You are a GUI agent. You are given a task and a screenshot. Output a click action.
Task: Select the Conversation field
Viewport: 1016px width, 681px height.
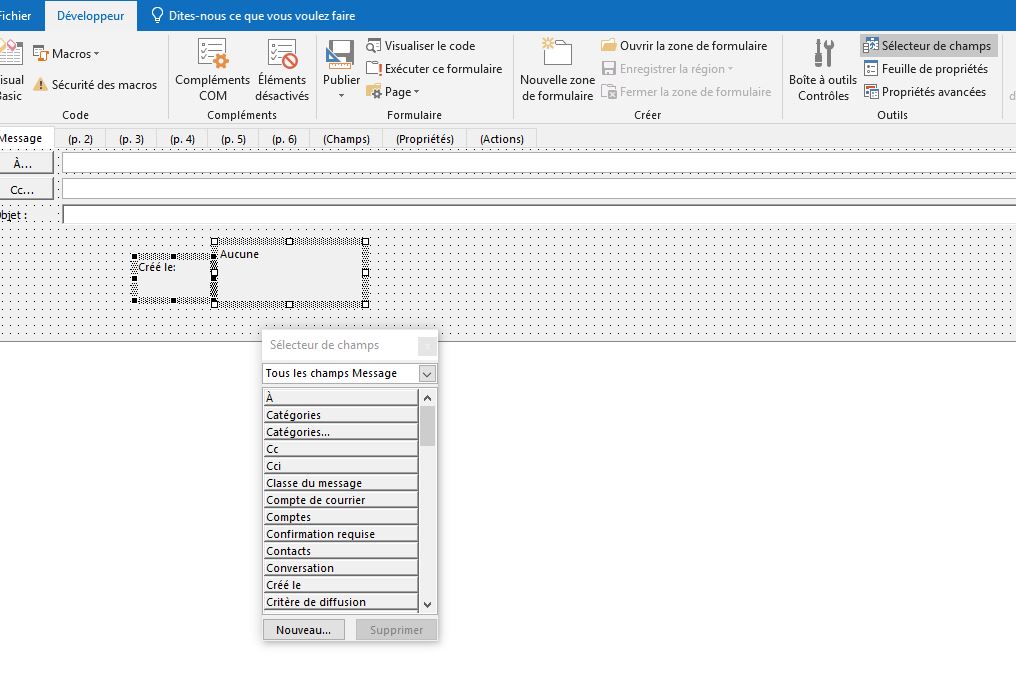pos(341,568)
